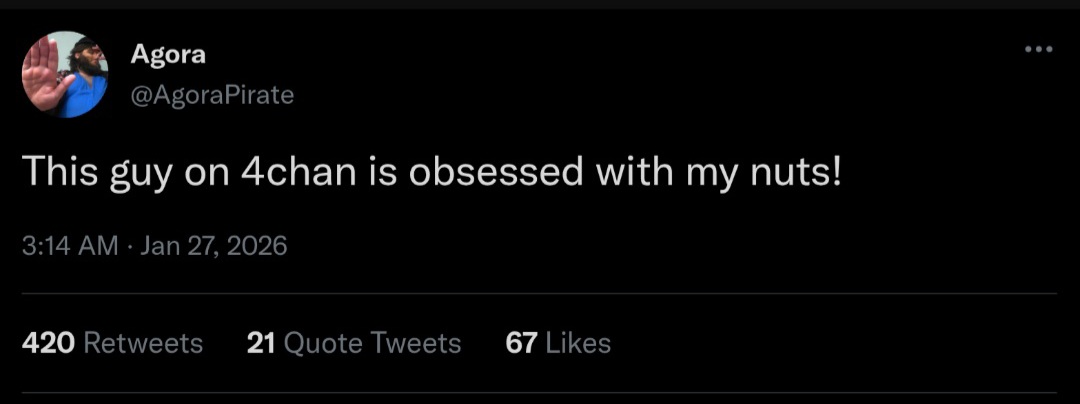Show the 21 Quote Tweets list
Screen dimensions: 1080x404
(x=353, y=343)
